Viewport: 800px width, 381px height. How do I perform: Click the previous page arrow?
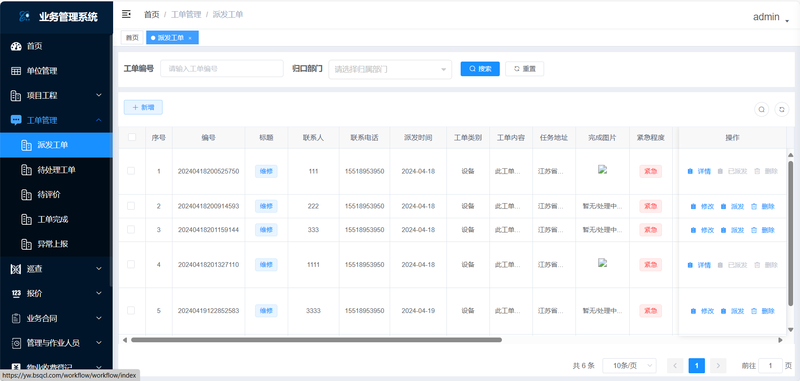click(675, 365)
